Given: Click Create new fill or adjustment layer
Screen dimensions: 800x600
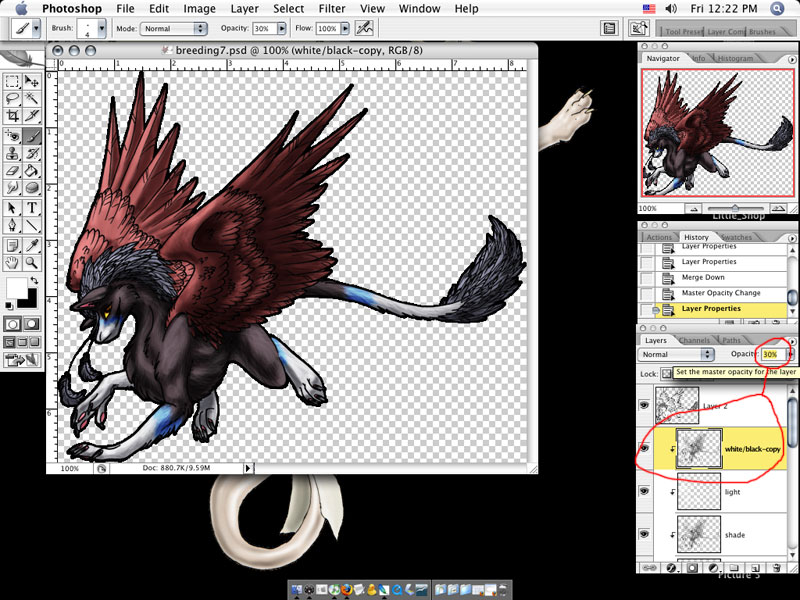Looking at the screenshot, I should click(713, 567).
